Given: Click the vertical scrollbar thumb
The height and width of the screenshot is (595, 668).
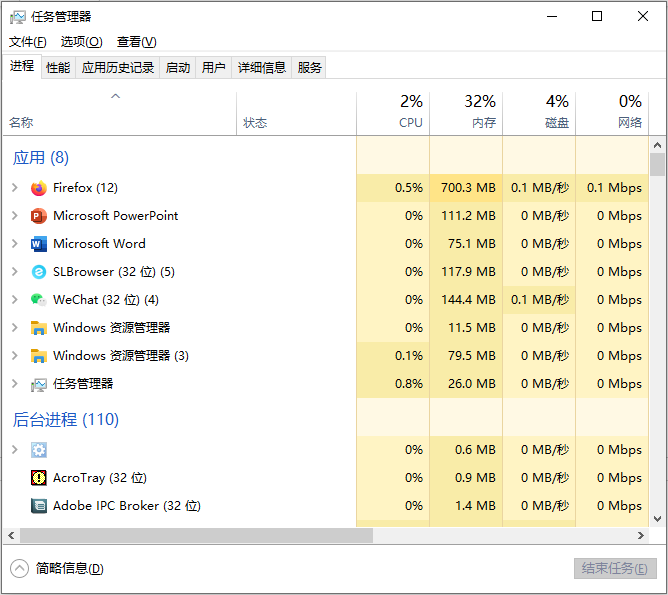Looking at the screenshot, I should 657,164.
